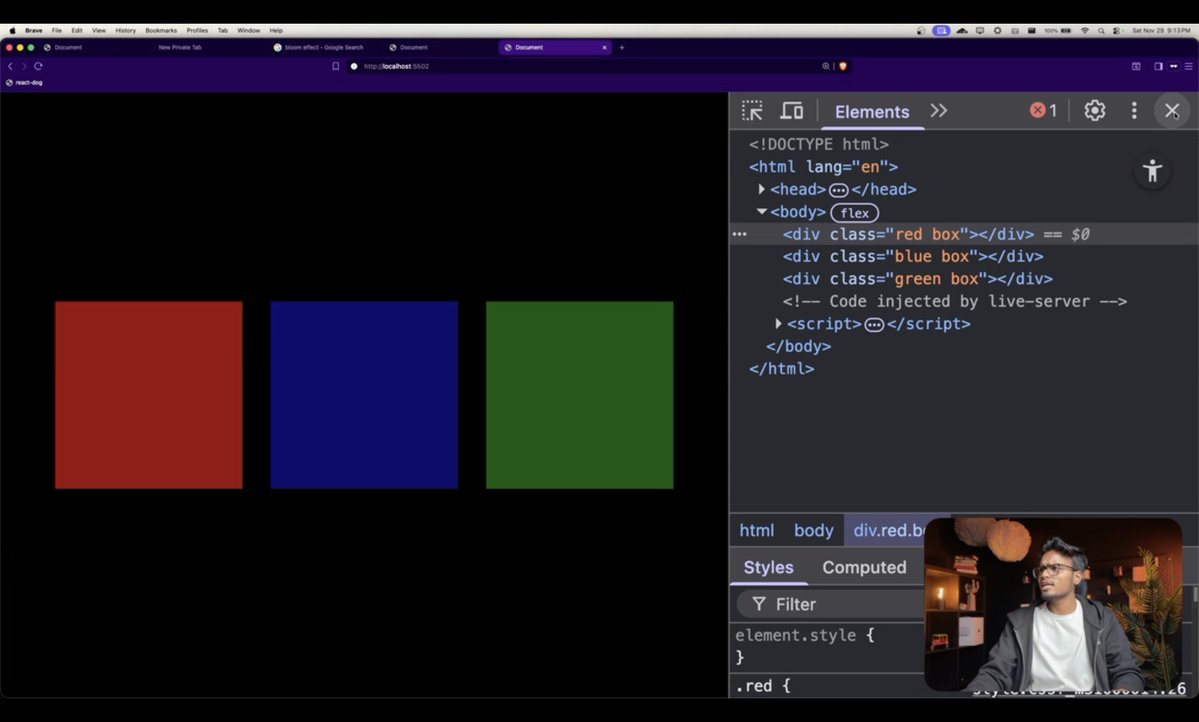The width and height of the screenshot is (1199, 722).
Task: Select body in the DOM breadcrumb
Action: tap(813, 530)
